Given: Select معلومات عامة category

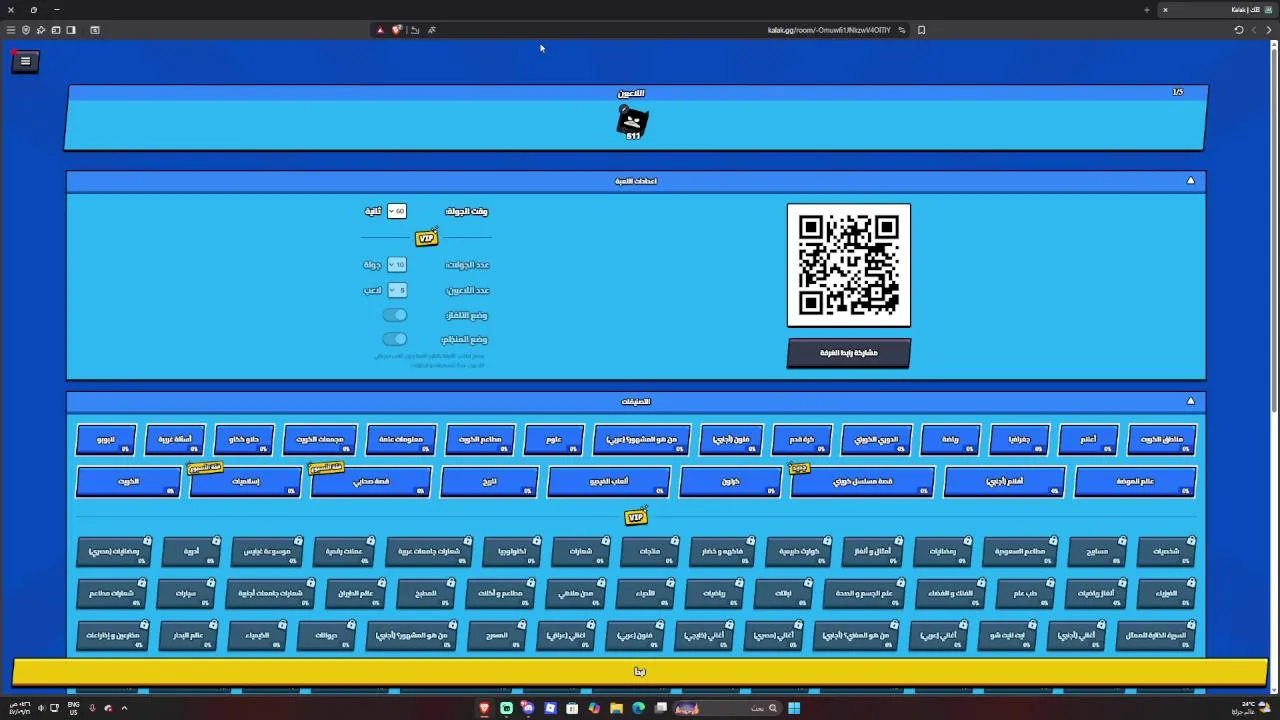Looking at the screenshot, I should (401, 440).
